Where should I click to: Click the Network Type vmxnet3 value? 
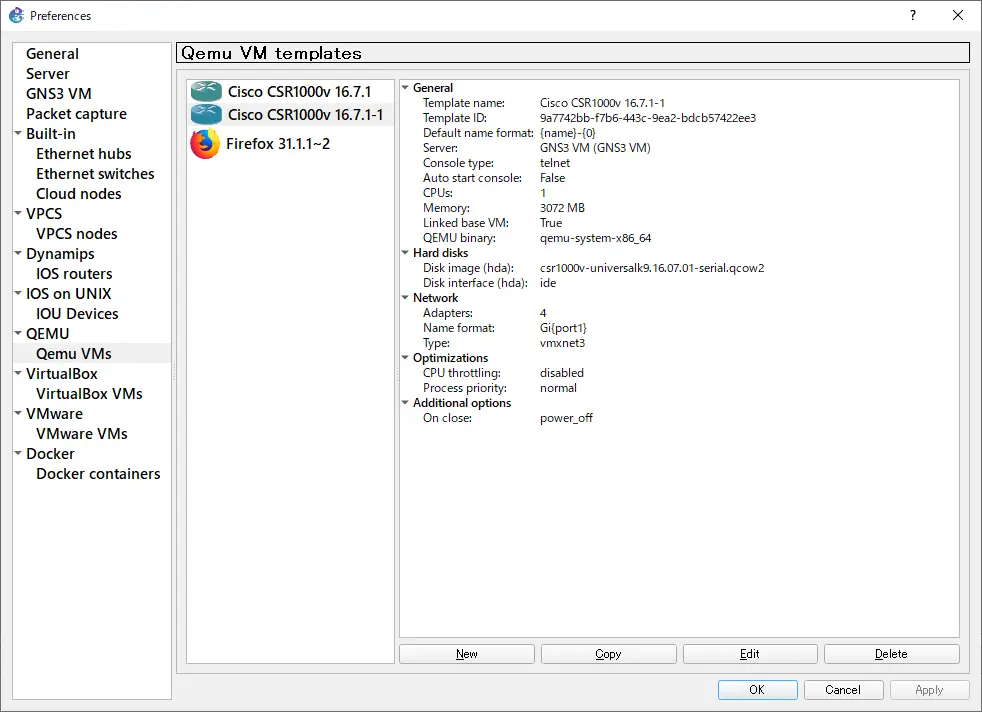pos(562,343)
